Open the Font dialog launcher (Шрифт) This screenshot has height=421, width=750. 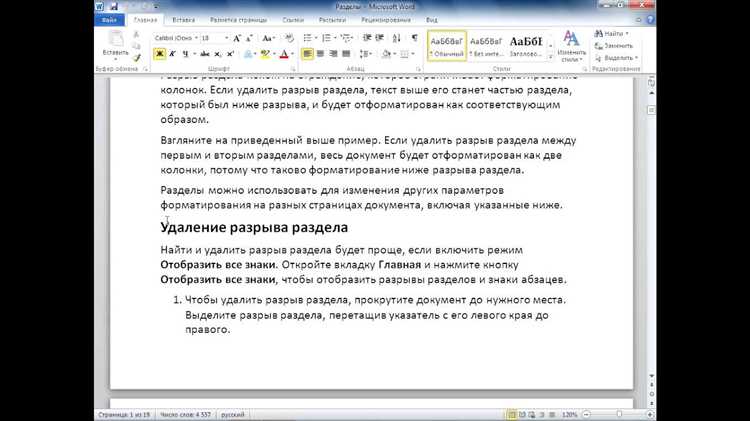(x=293, y=69)
